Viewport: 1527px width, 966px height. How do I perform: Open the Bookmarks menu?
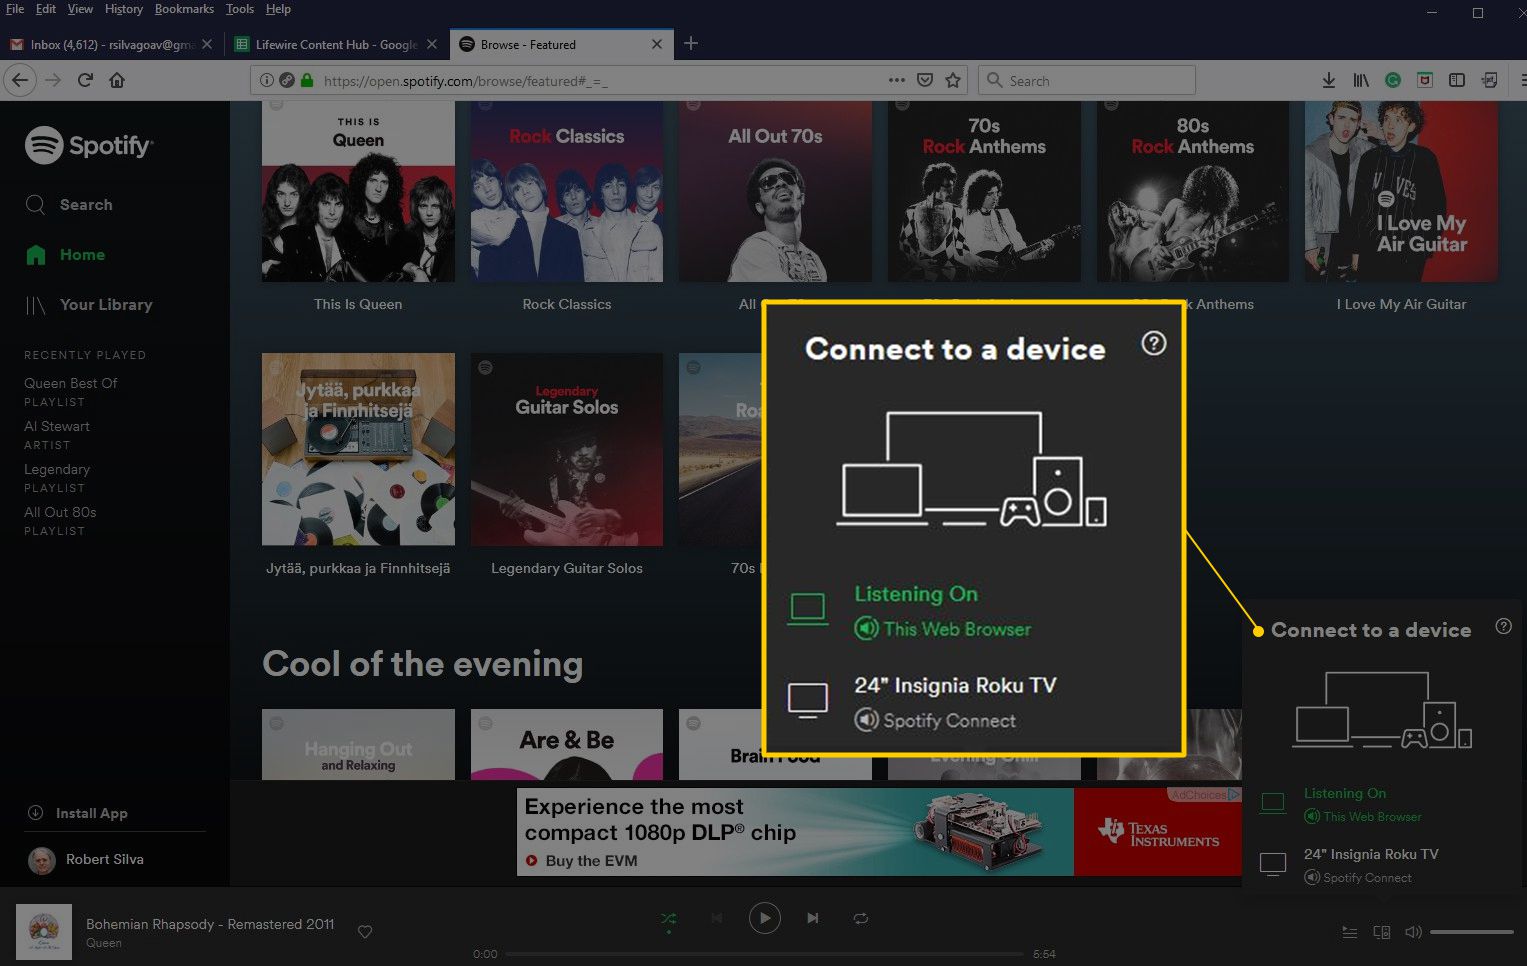click(184, 9)
